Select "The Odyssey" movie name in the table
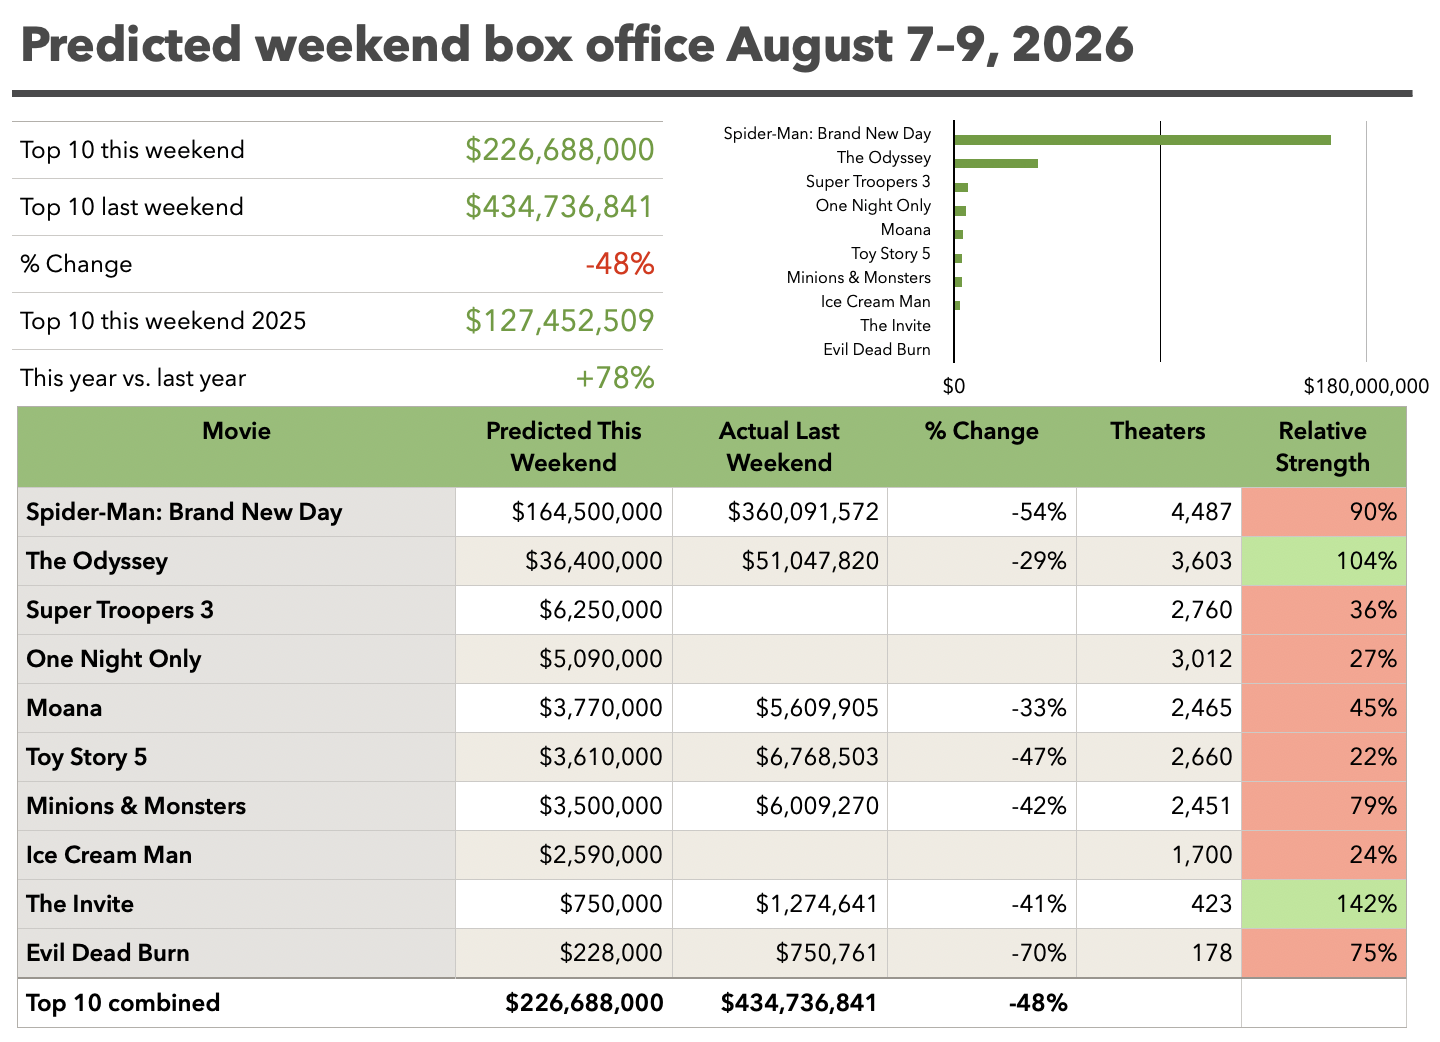Screen dimensions: 1440x1042 coord(97,561)
